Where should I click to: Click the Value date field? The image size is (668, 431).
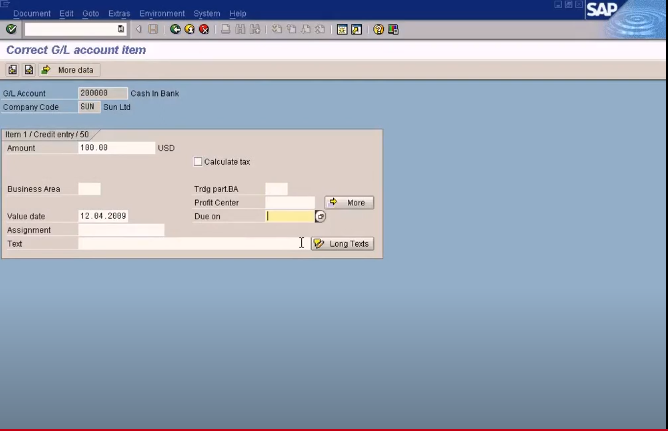point(103,216)
